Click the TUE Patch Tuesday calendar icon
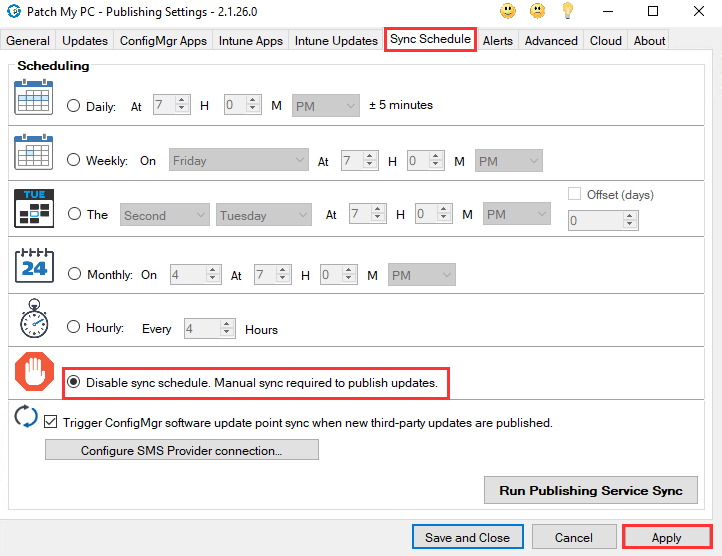Viewport: 722px width, 556px height. 34,208
